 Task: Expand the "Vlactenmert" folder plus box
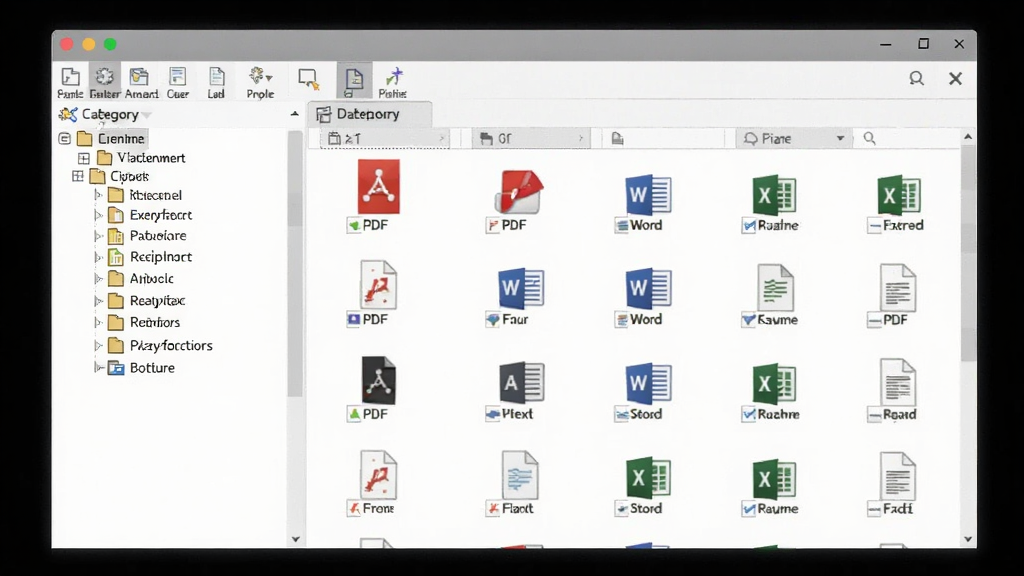tap(84, 158)
